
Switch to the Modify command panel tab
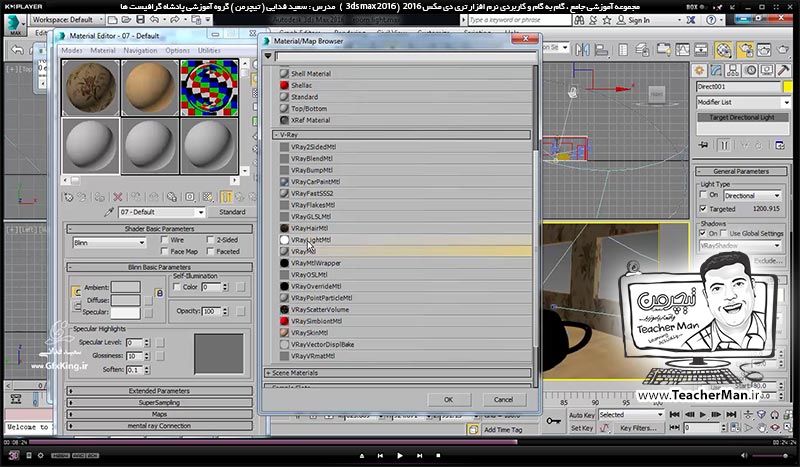pos(716,70)
